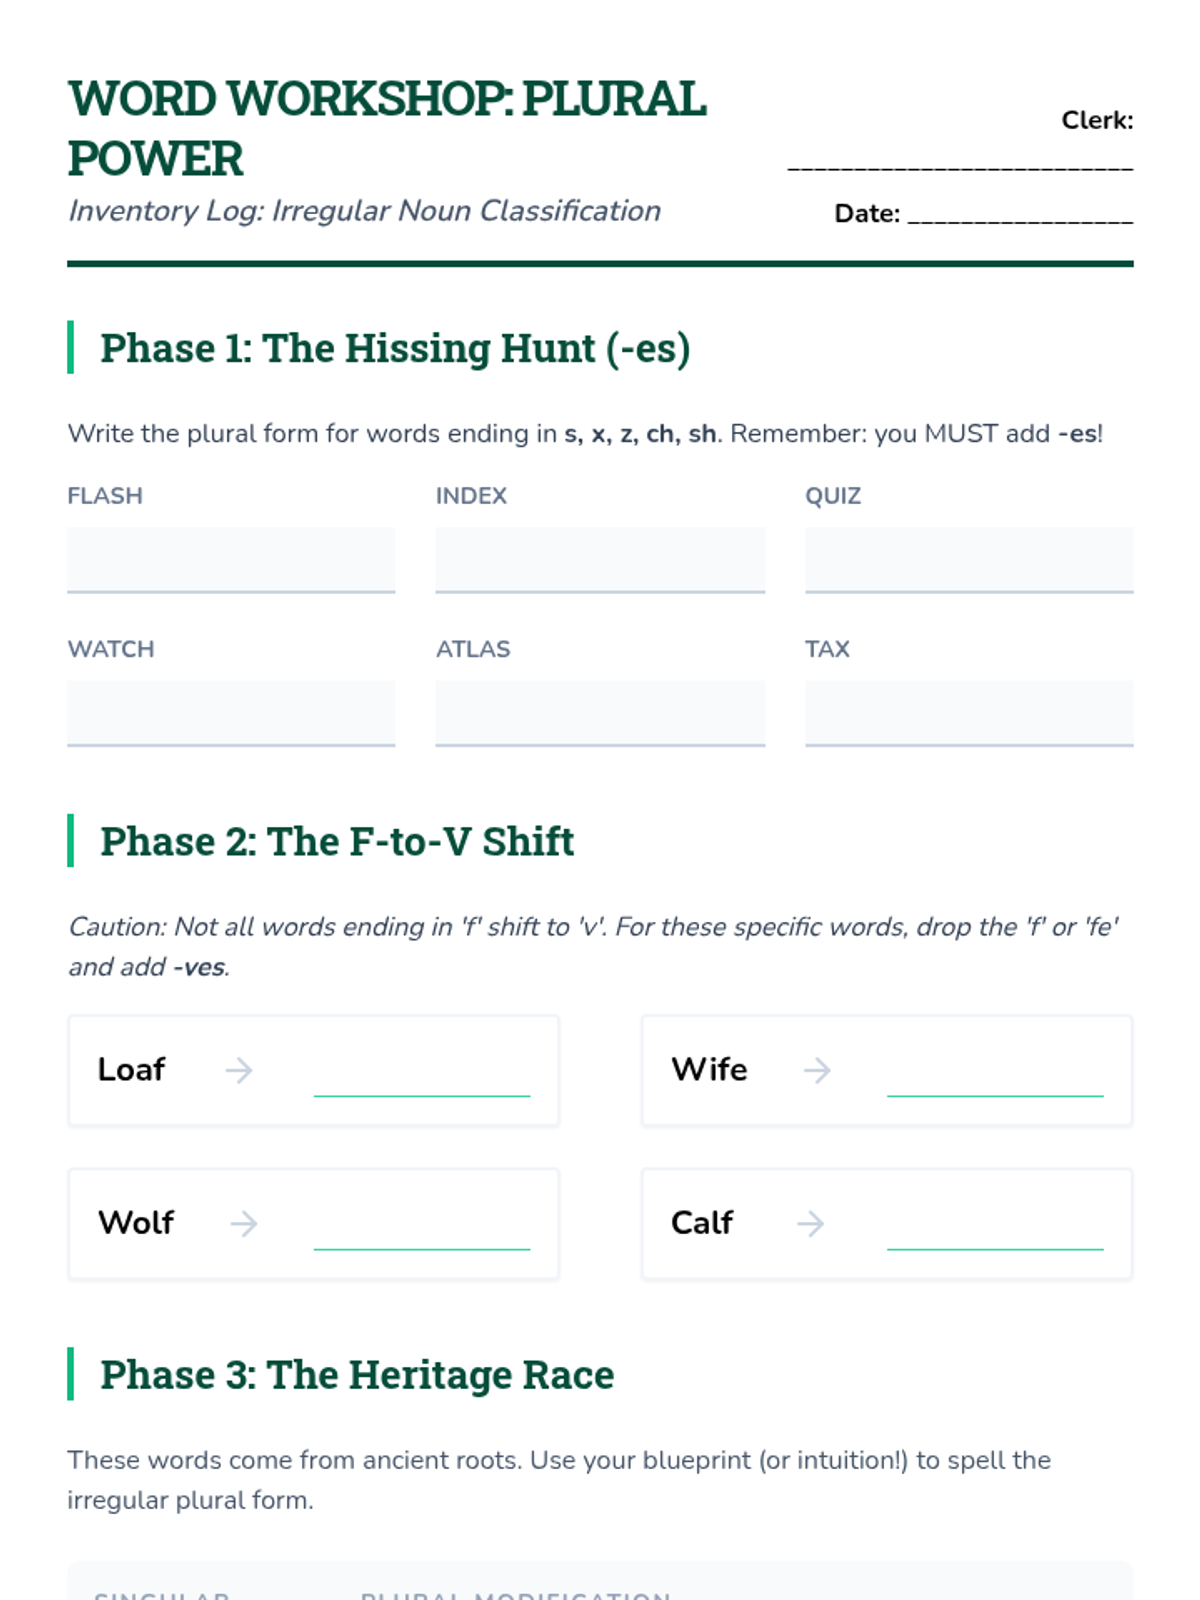Click the Word Workshop Plural Power title
Screen dimensions: 1200x1600
387,128
